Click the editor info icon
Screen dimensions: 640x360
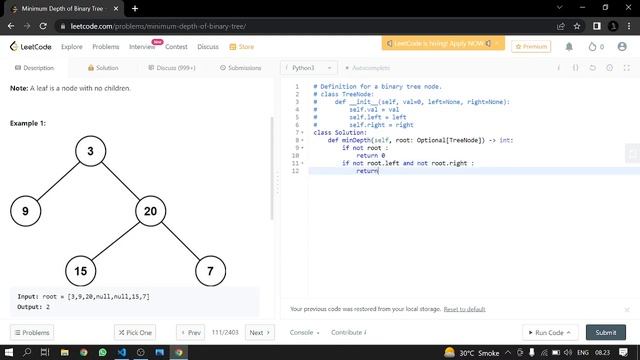tap(559, 68)
